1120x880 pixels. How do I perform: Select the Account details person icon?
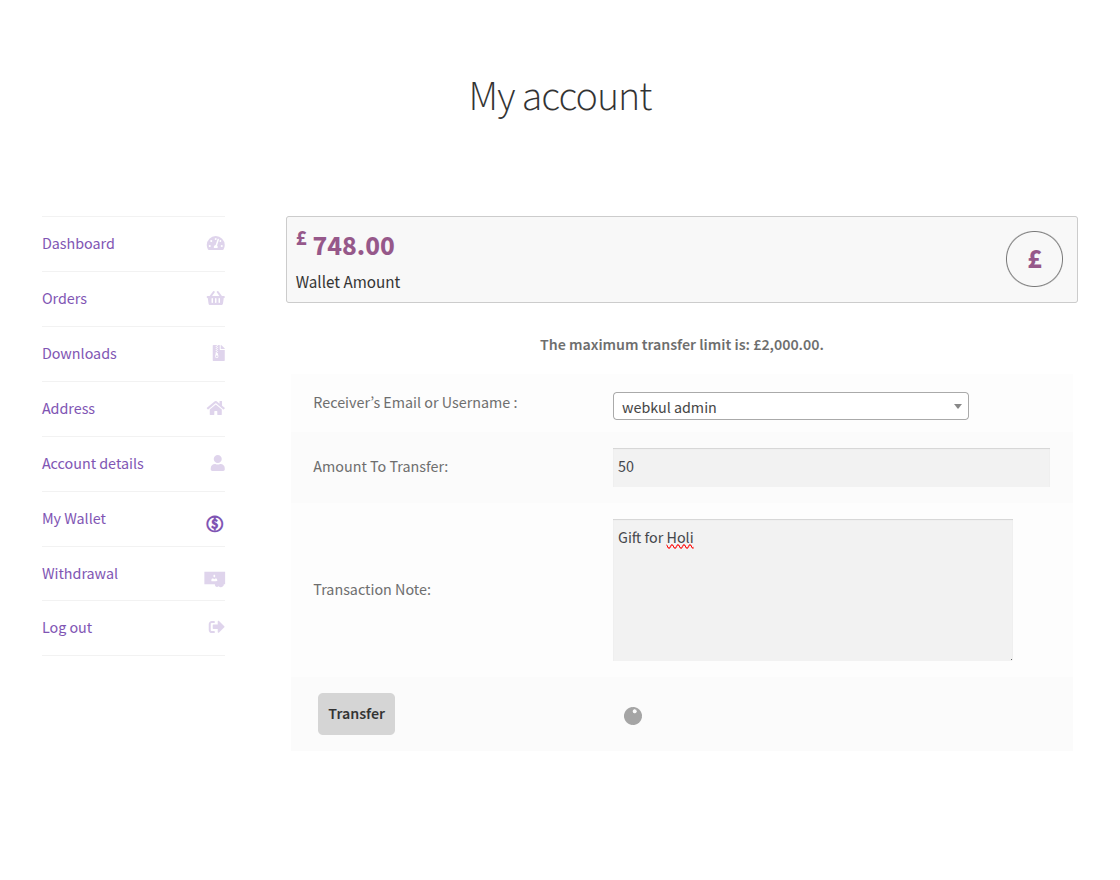pos(215,463)
